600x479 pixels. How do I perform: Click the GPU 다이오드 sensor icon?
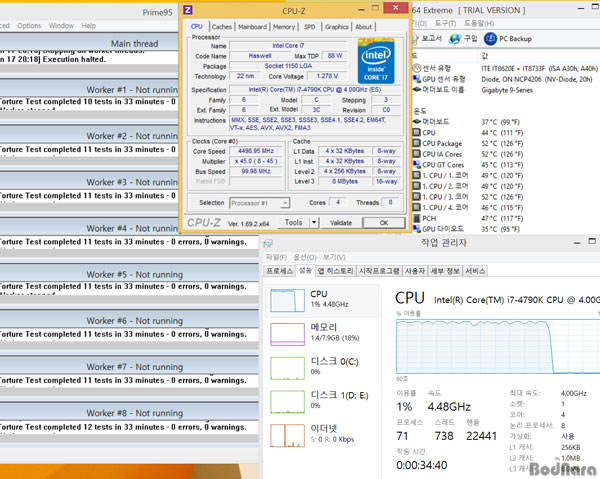(x=417, y=228)
